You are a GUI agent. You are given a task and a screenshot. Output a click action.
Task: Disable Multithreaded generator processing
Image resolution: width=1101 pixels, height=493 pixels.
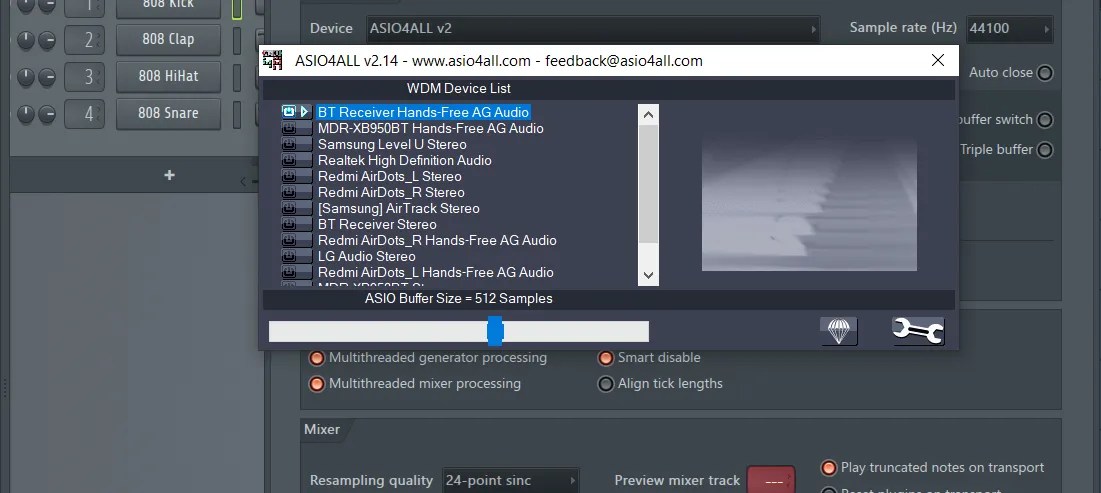(x=317, y=358)
